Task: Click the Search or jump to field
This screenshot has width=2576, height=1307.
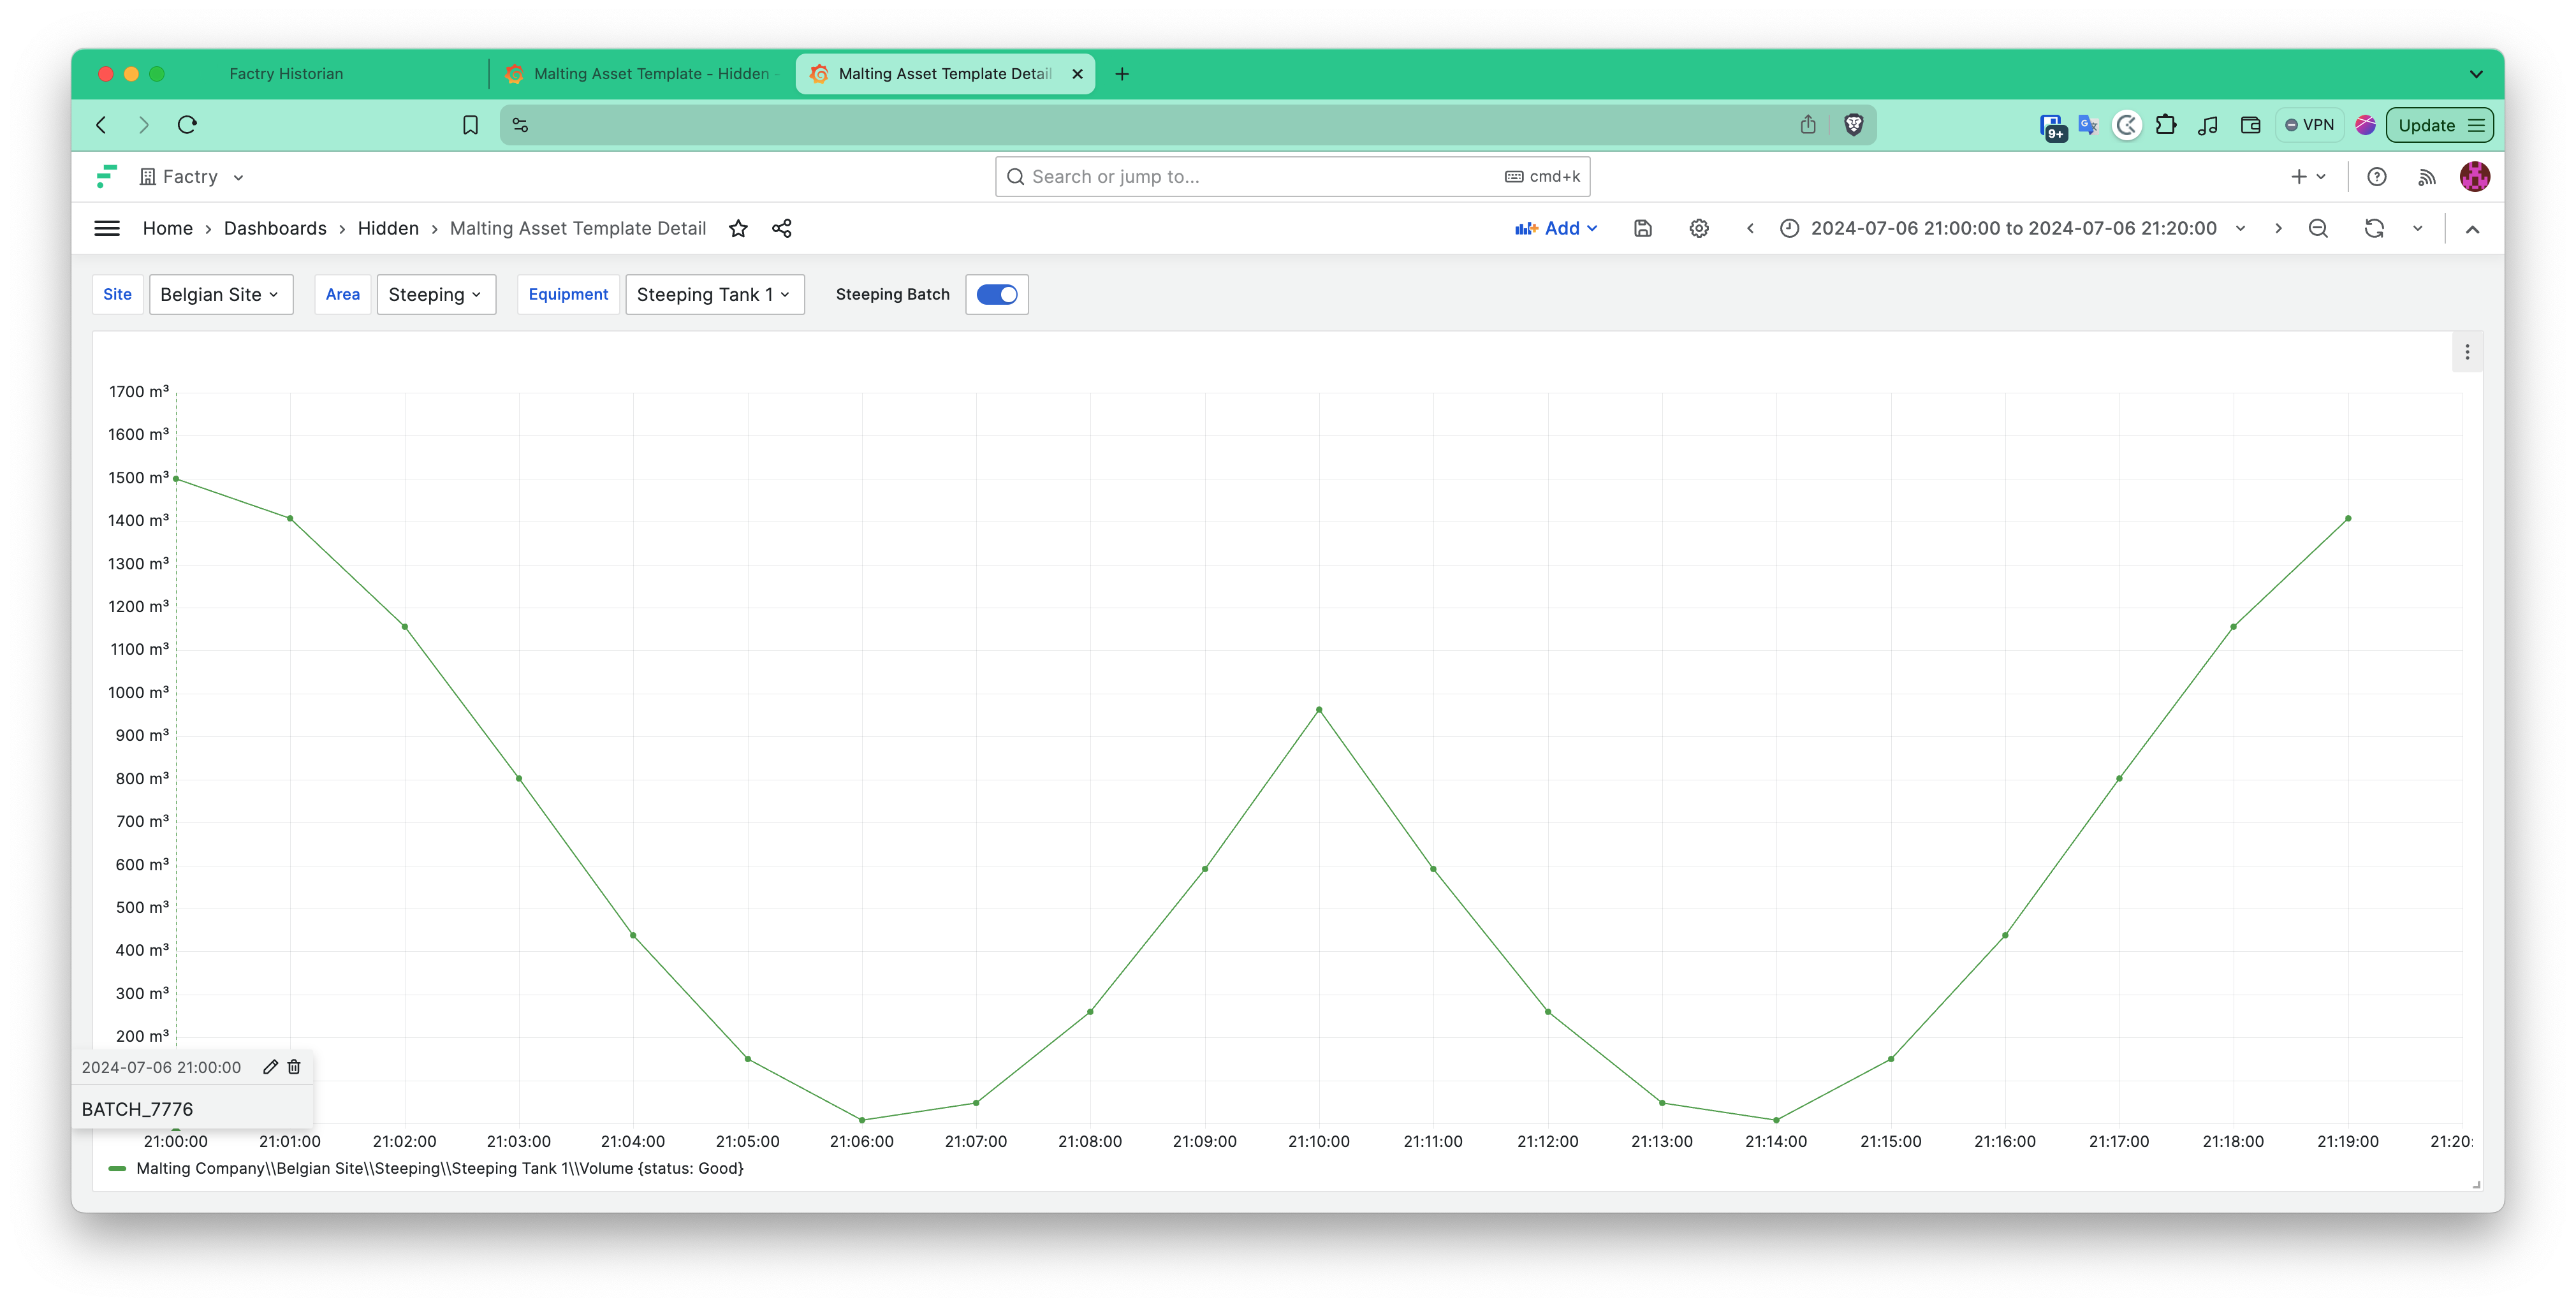Action: pyautogui.click(x=1292, y=177)
